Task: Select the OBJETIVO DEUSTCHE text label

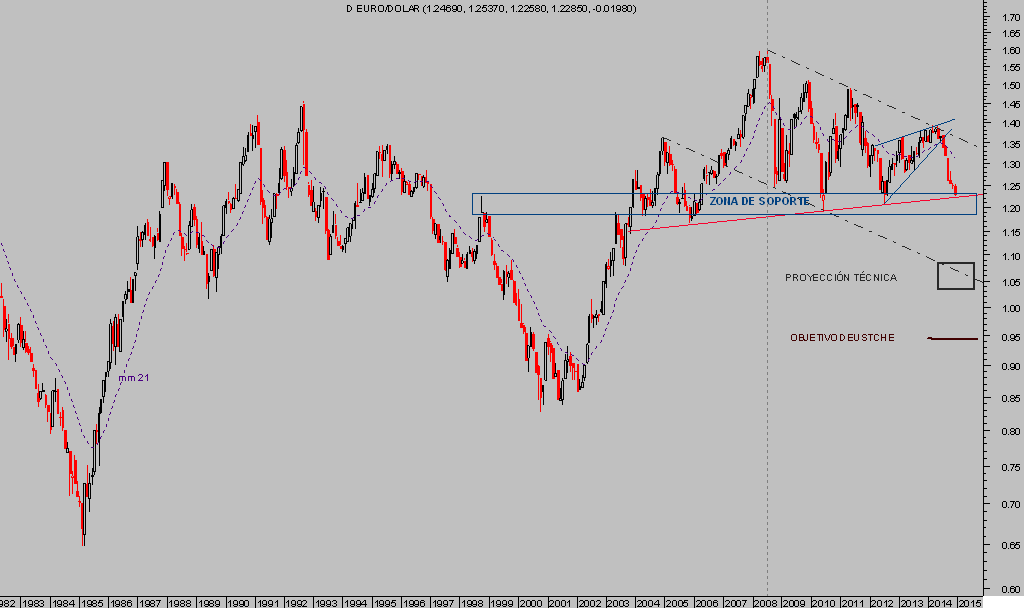Action: pyautogui.click(x=842, y=338)
